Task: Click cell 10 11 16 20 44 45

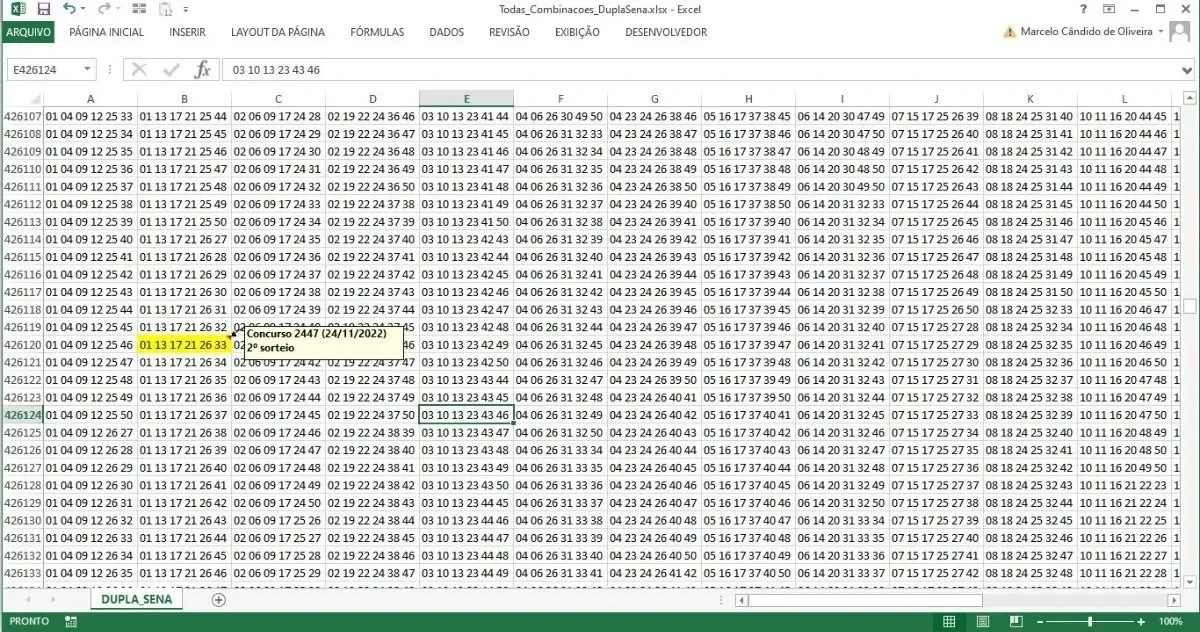Action: (x=1124, y=117)
